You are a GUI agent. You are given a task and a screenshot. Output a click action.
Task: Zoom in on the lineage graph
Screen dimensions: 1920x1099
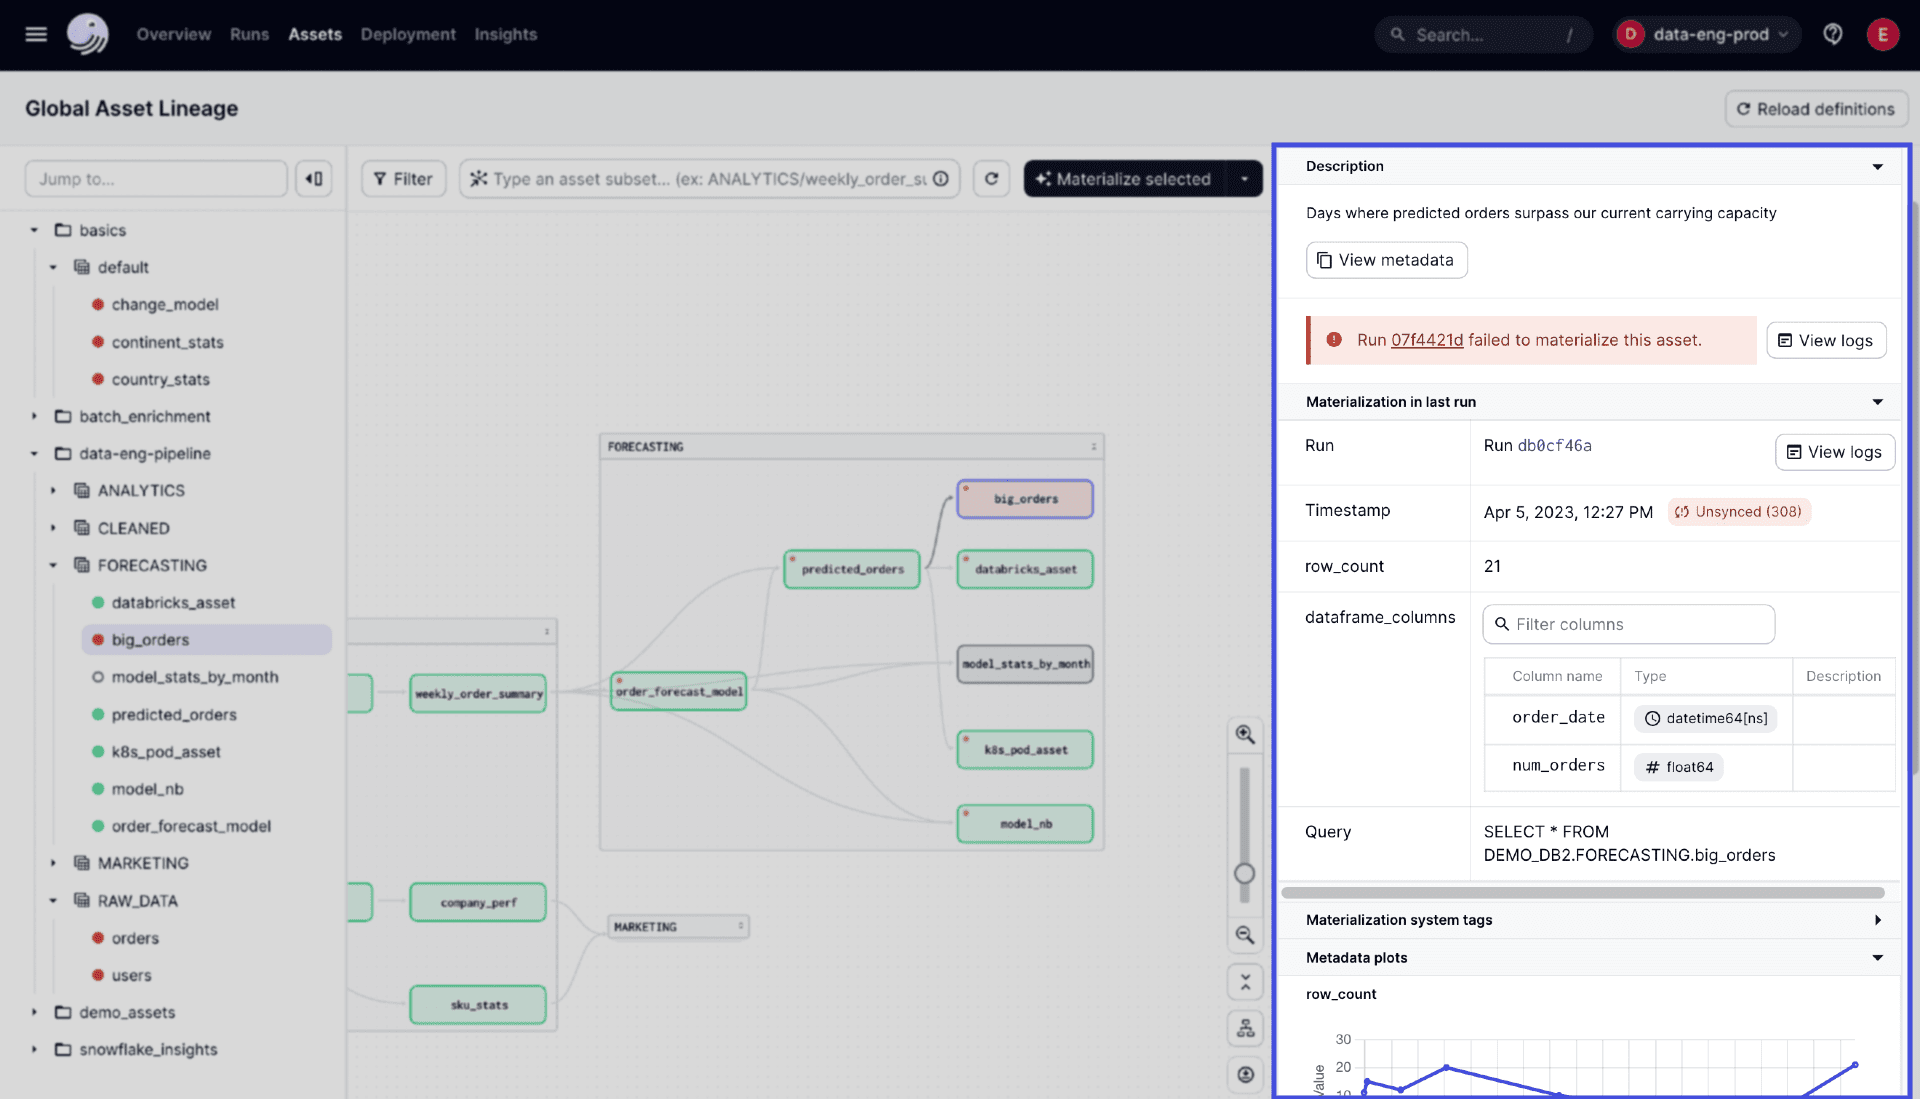(1245, 734)
